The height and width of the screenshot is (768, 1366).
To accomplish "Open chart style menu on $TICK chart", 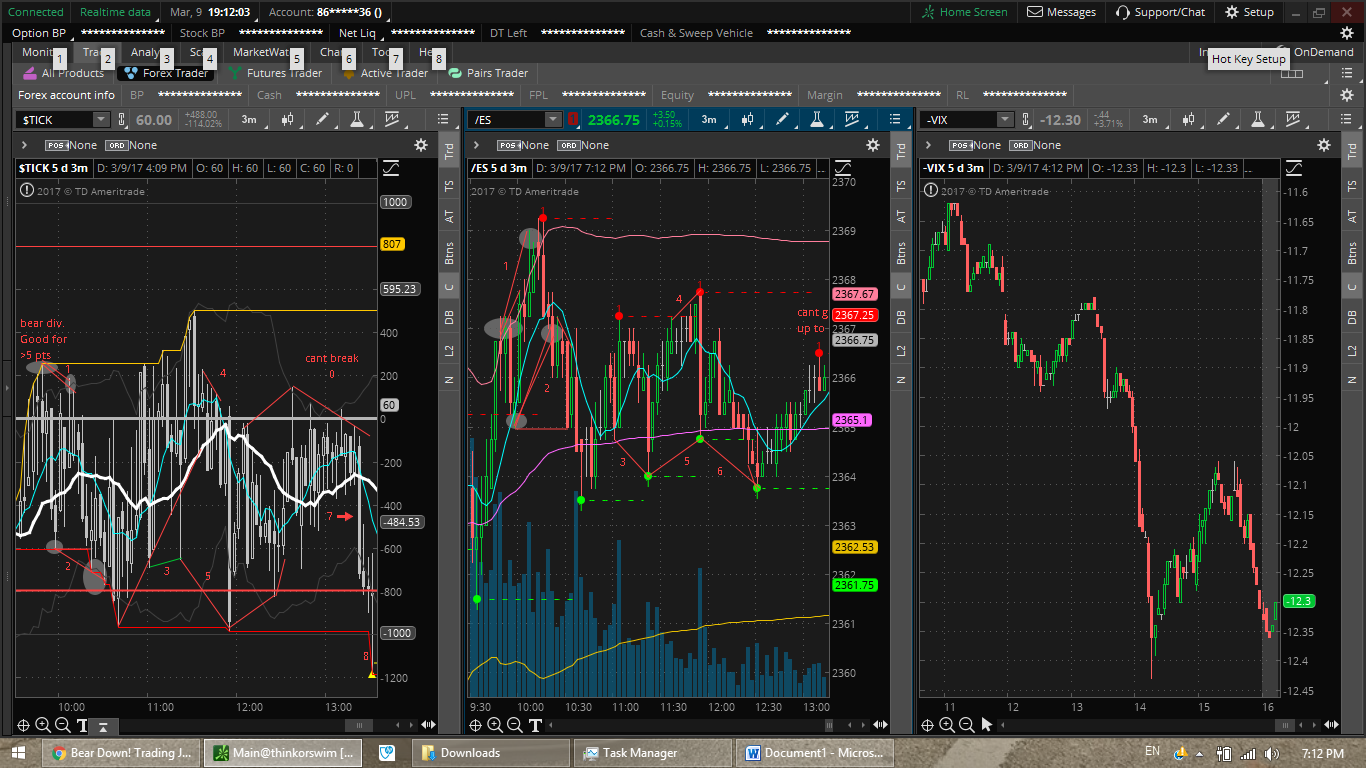I will point(289,119).
